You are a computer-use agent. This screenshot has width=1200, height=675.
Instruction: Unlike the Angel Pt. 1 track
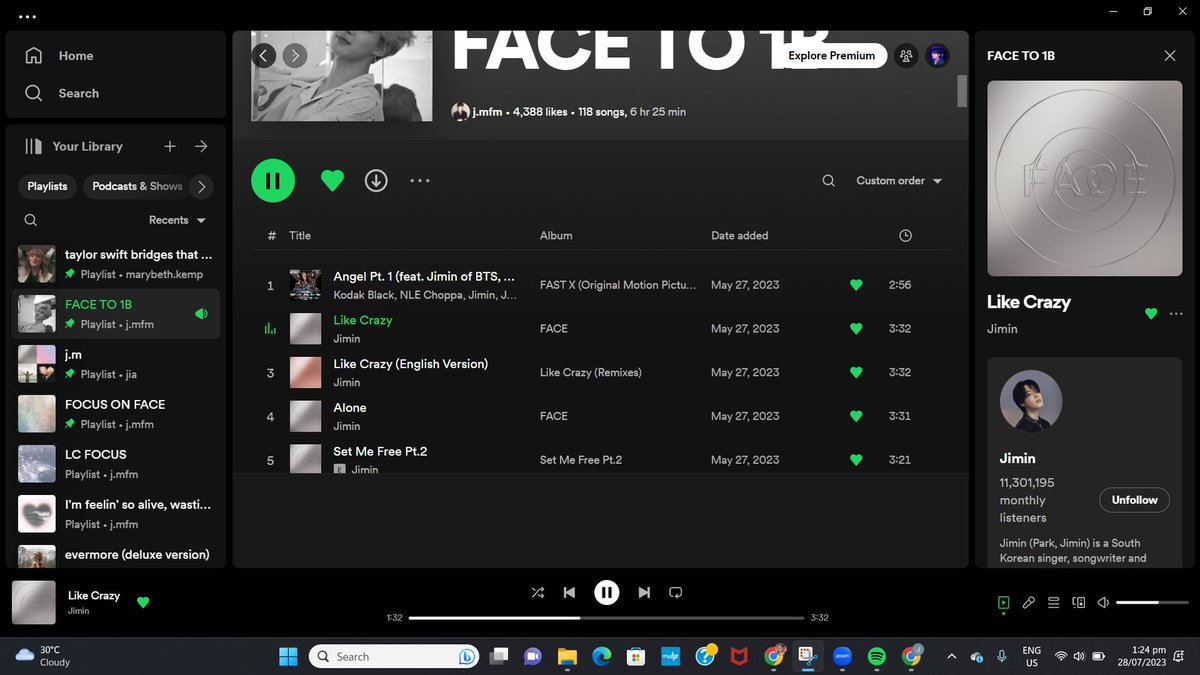point(855,285)
